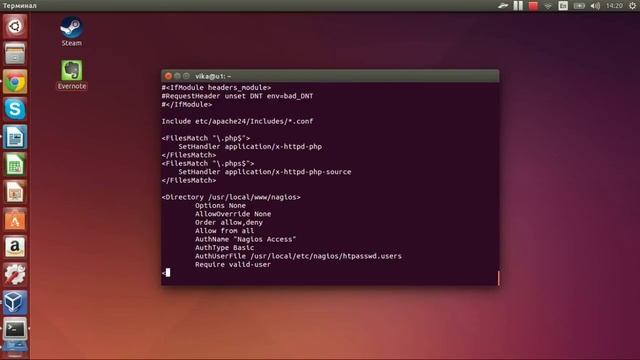Click the pause recording indicator in top panel
Viewport: 640px width, 360px height.
518,6
